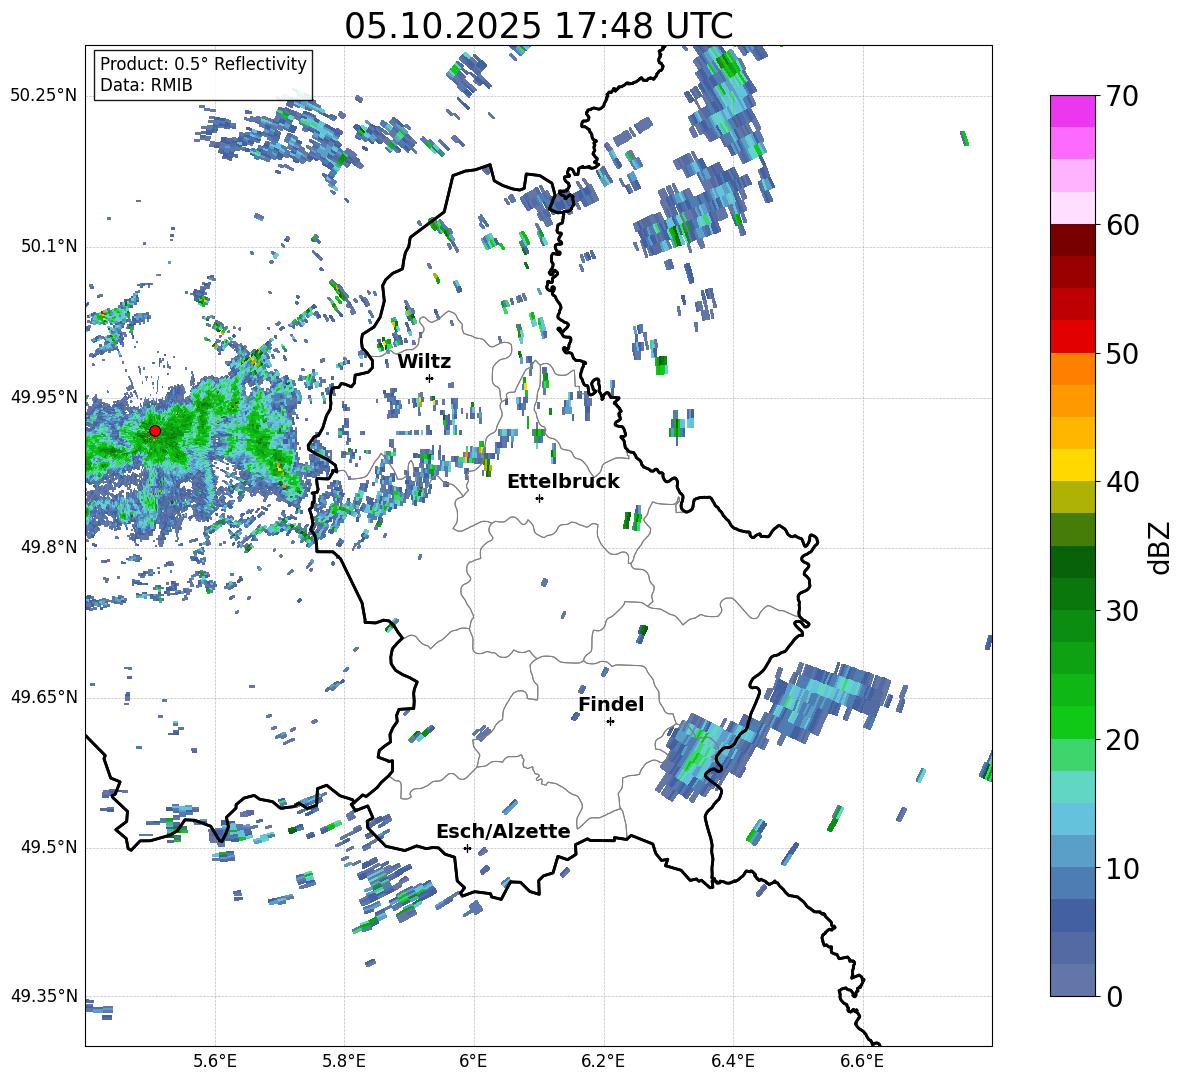
Task: Click the 6.4°E longitude label
Action: (x=732, y=1061)
